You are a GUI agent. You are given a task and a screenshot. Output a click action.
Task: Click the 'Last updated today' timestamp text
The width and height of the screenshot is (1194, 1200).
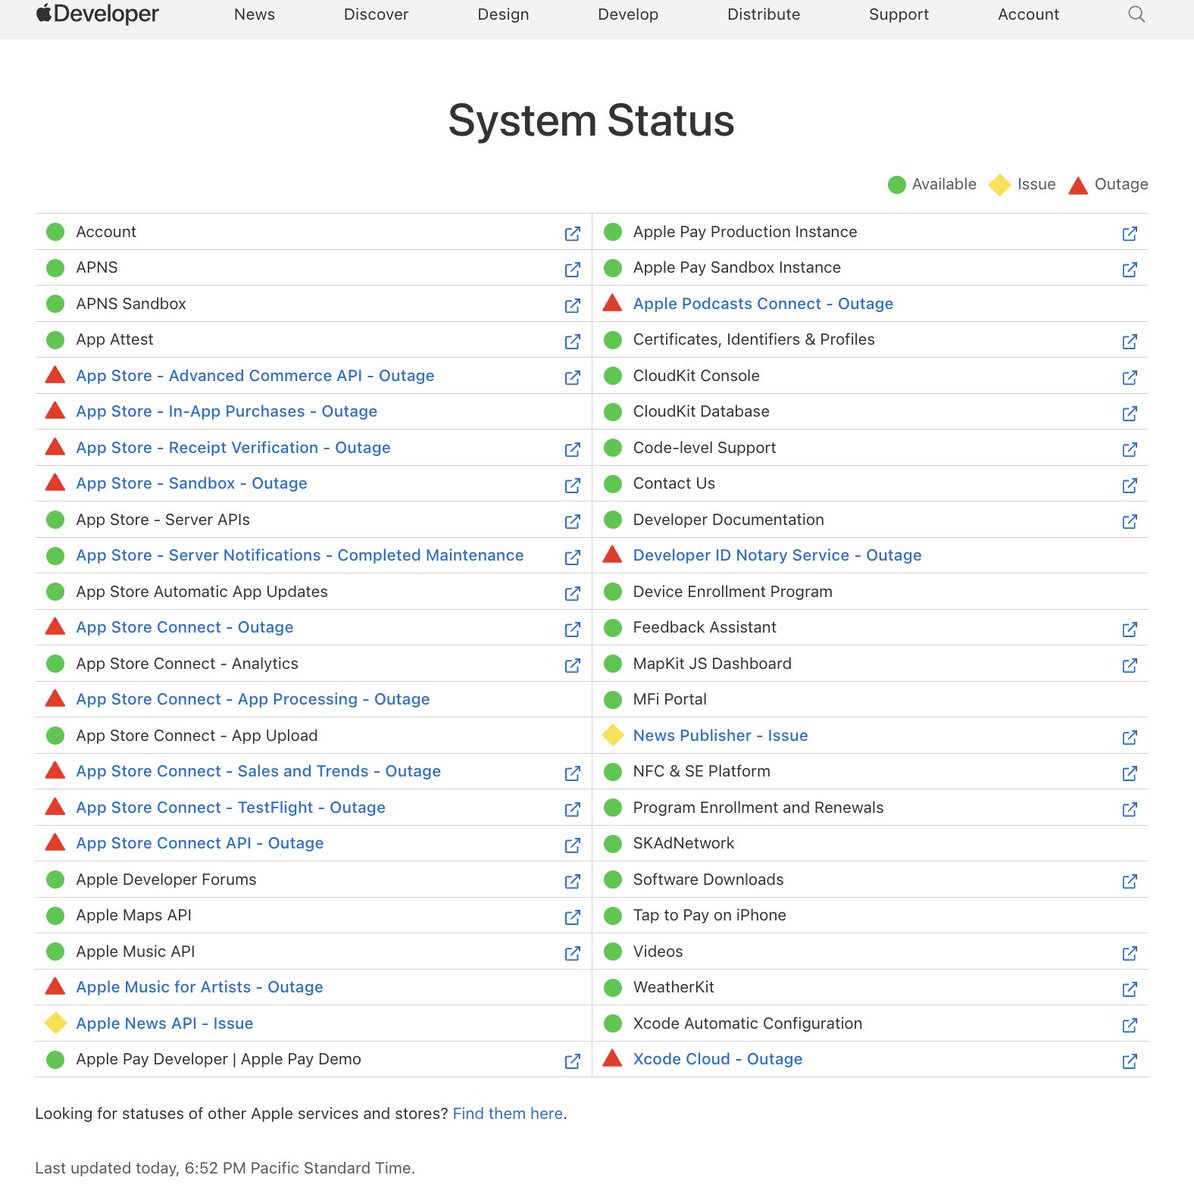(x=225, y=1168)
